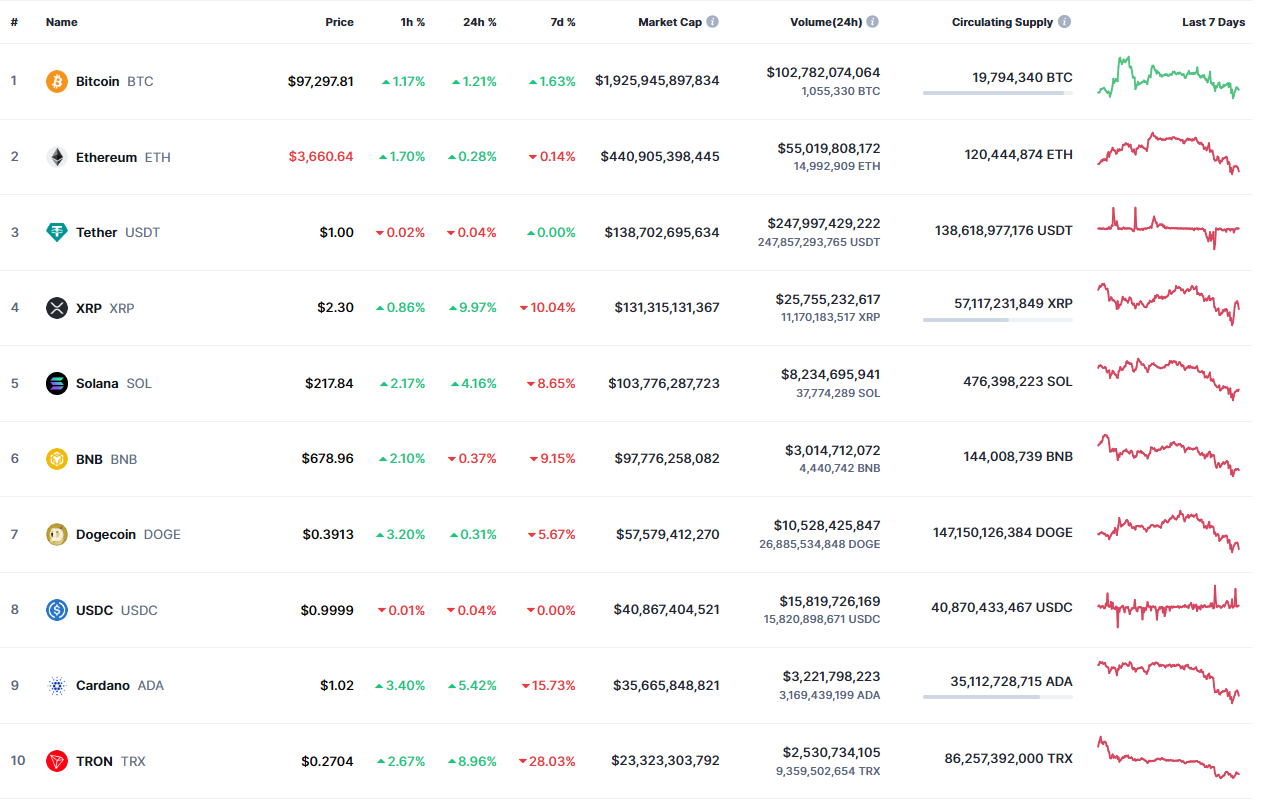Click Cardano 7d change 15.73%
The height and width of the screenshot is (806, 1274).
pos(547,685)
